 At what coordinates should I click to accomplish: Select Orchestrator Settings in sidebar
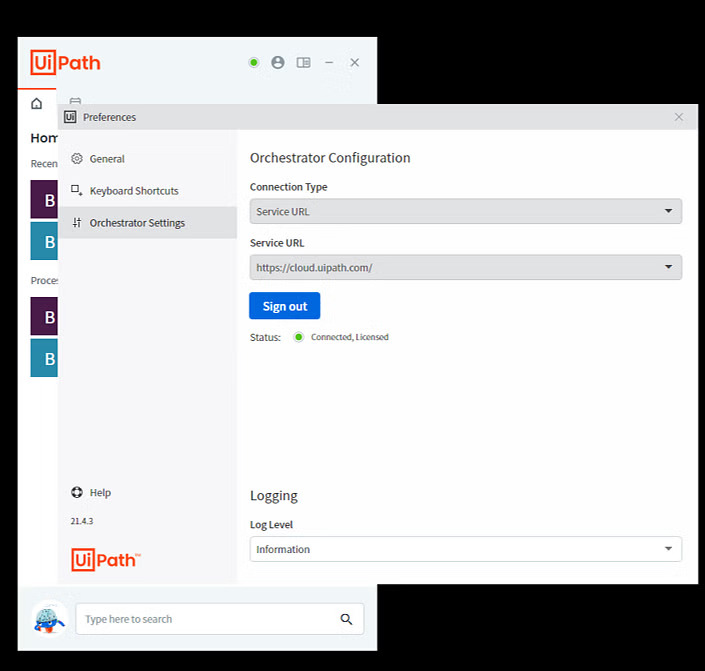coord(147,223)
